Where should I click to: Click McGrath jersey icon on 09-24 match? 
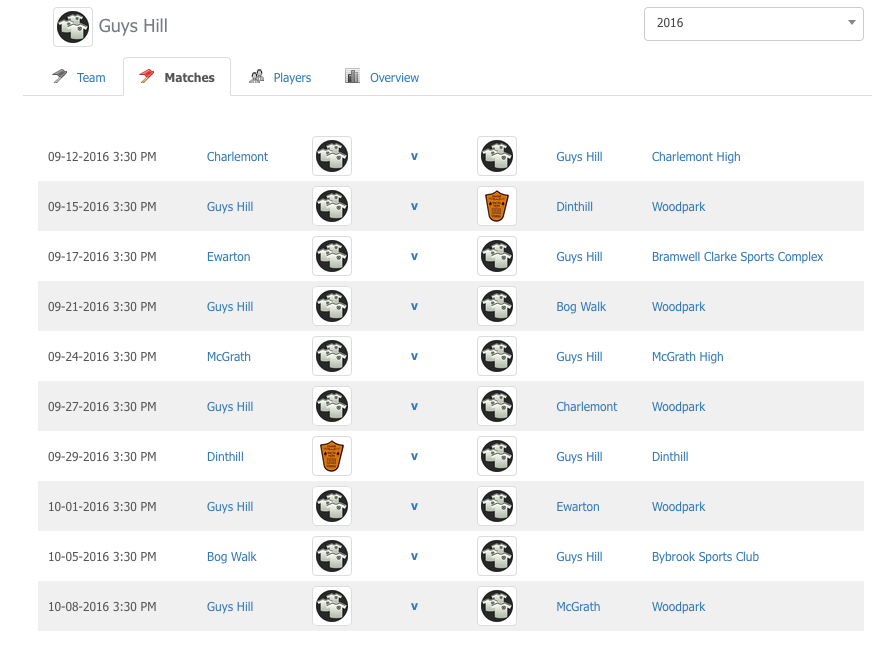click(332, 356)
